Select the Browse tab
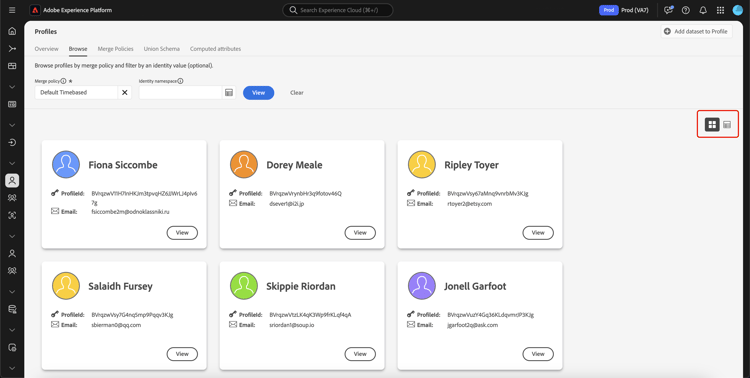 click(x=78, y=49)
